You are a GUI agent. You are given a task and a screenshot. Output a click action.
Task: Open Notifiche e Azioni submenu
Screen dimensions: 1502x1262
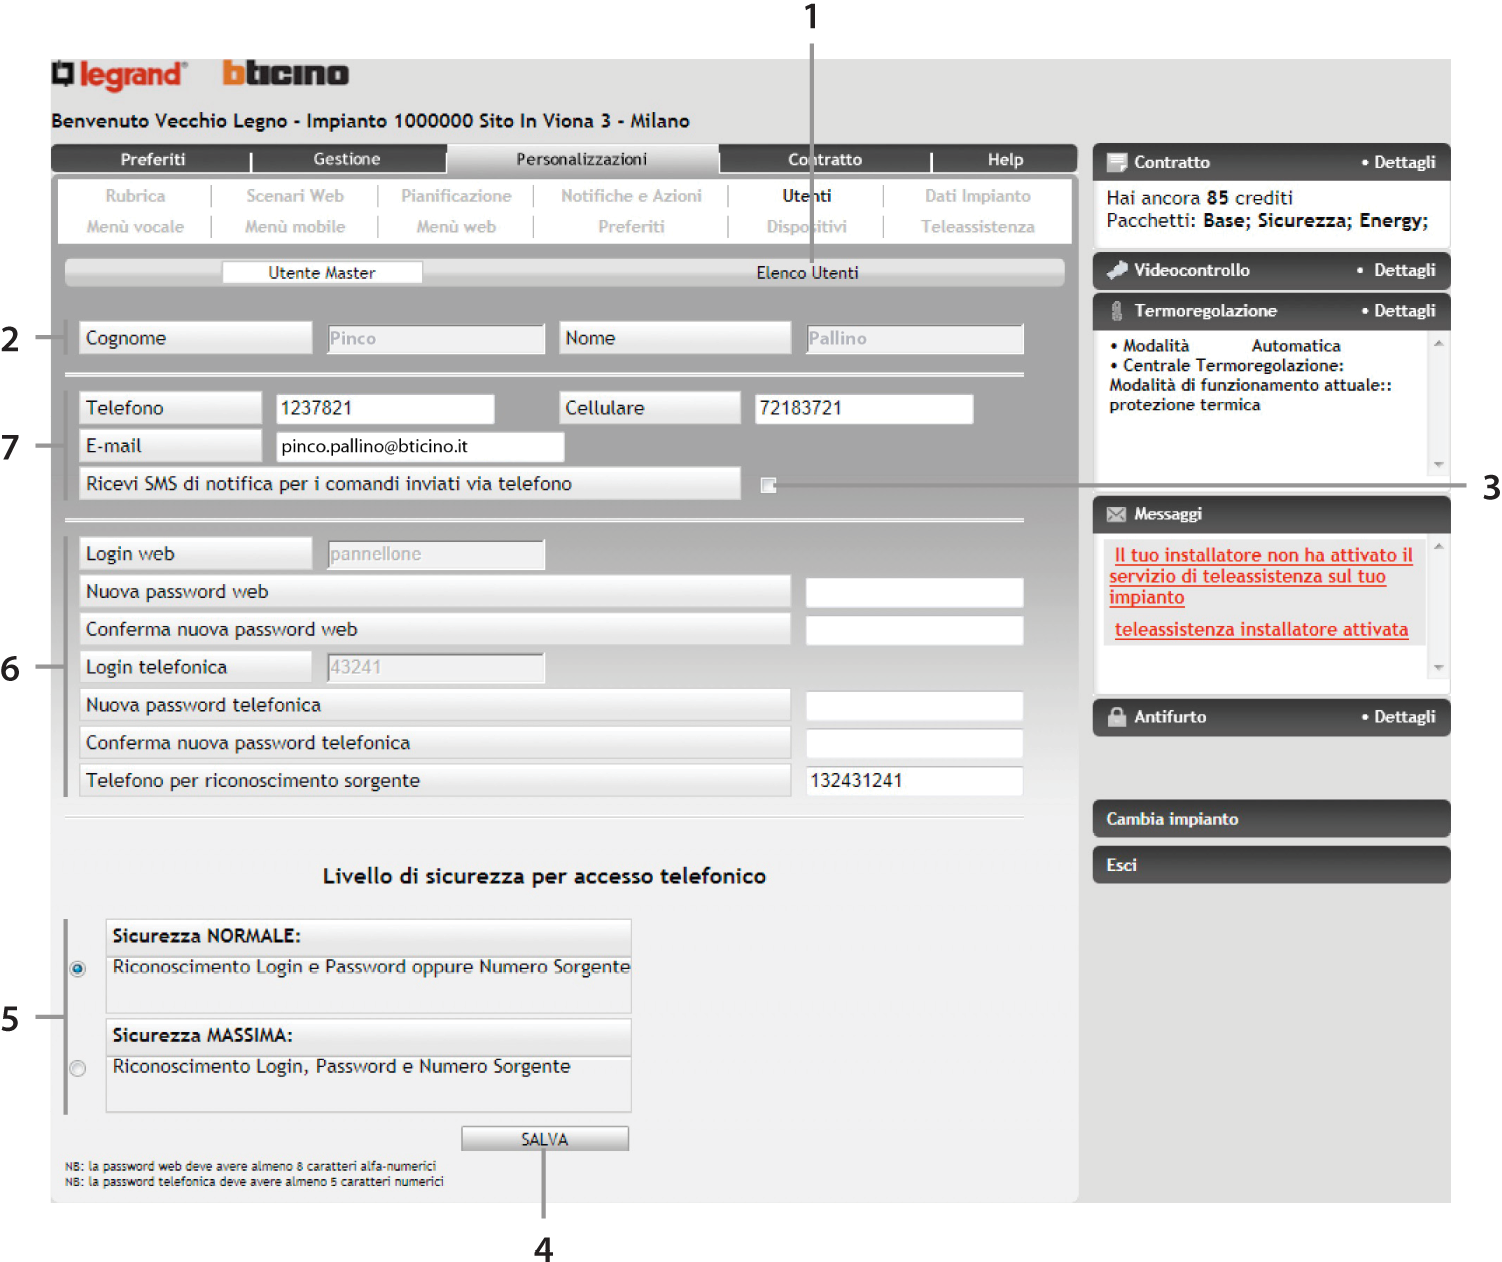[x=631, y=196]
